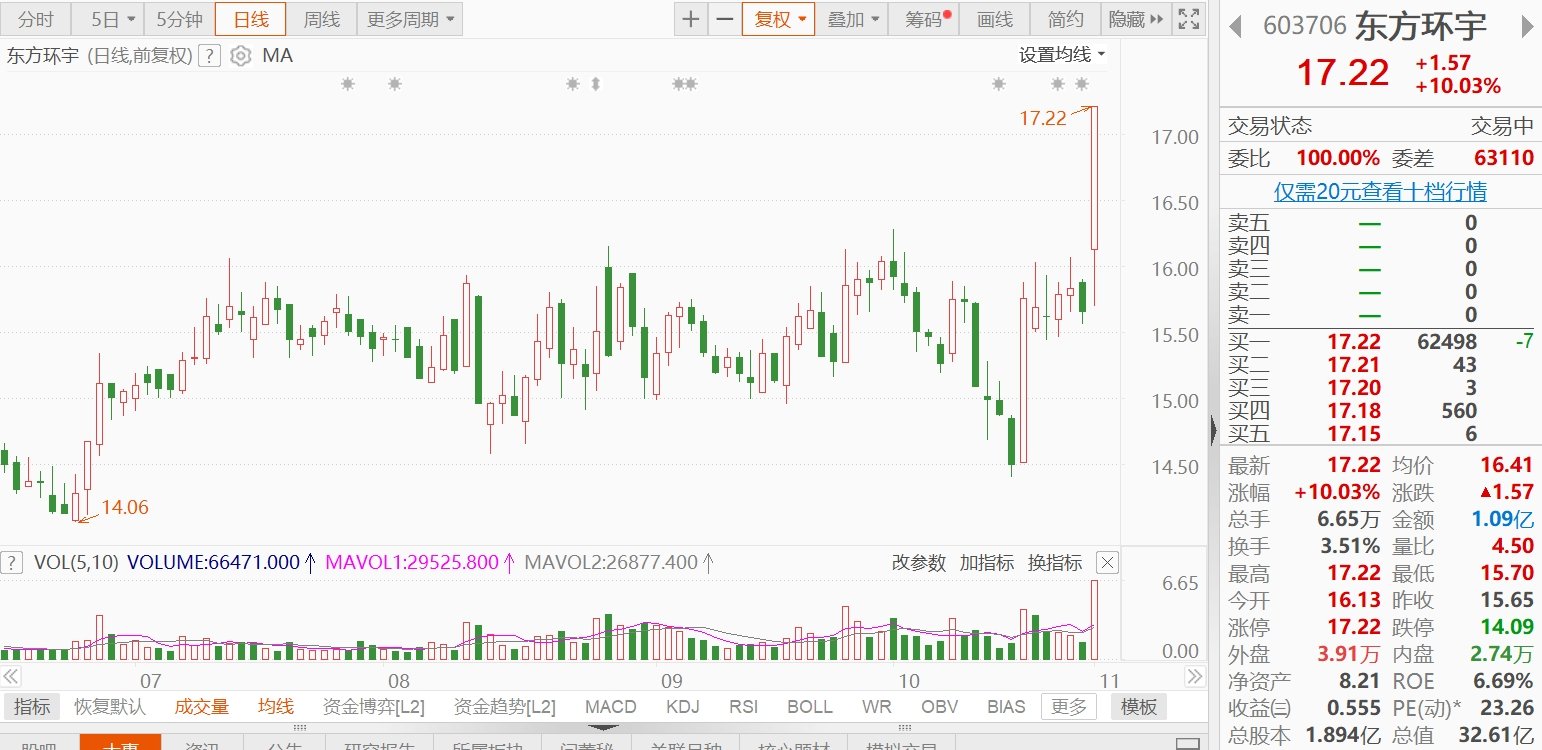
Task: Close the VOL indicator panel
Action: click(x=1106, y=562)
